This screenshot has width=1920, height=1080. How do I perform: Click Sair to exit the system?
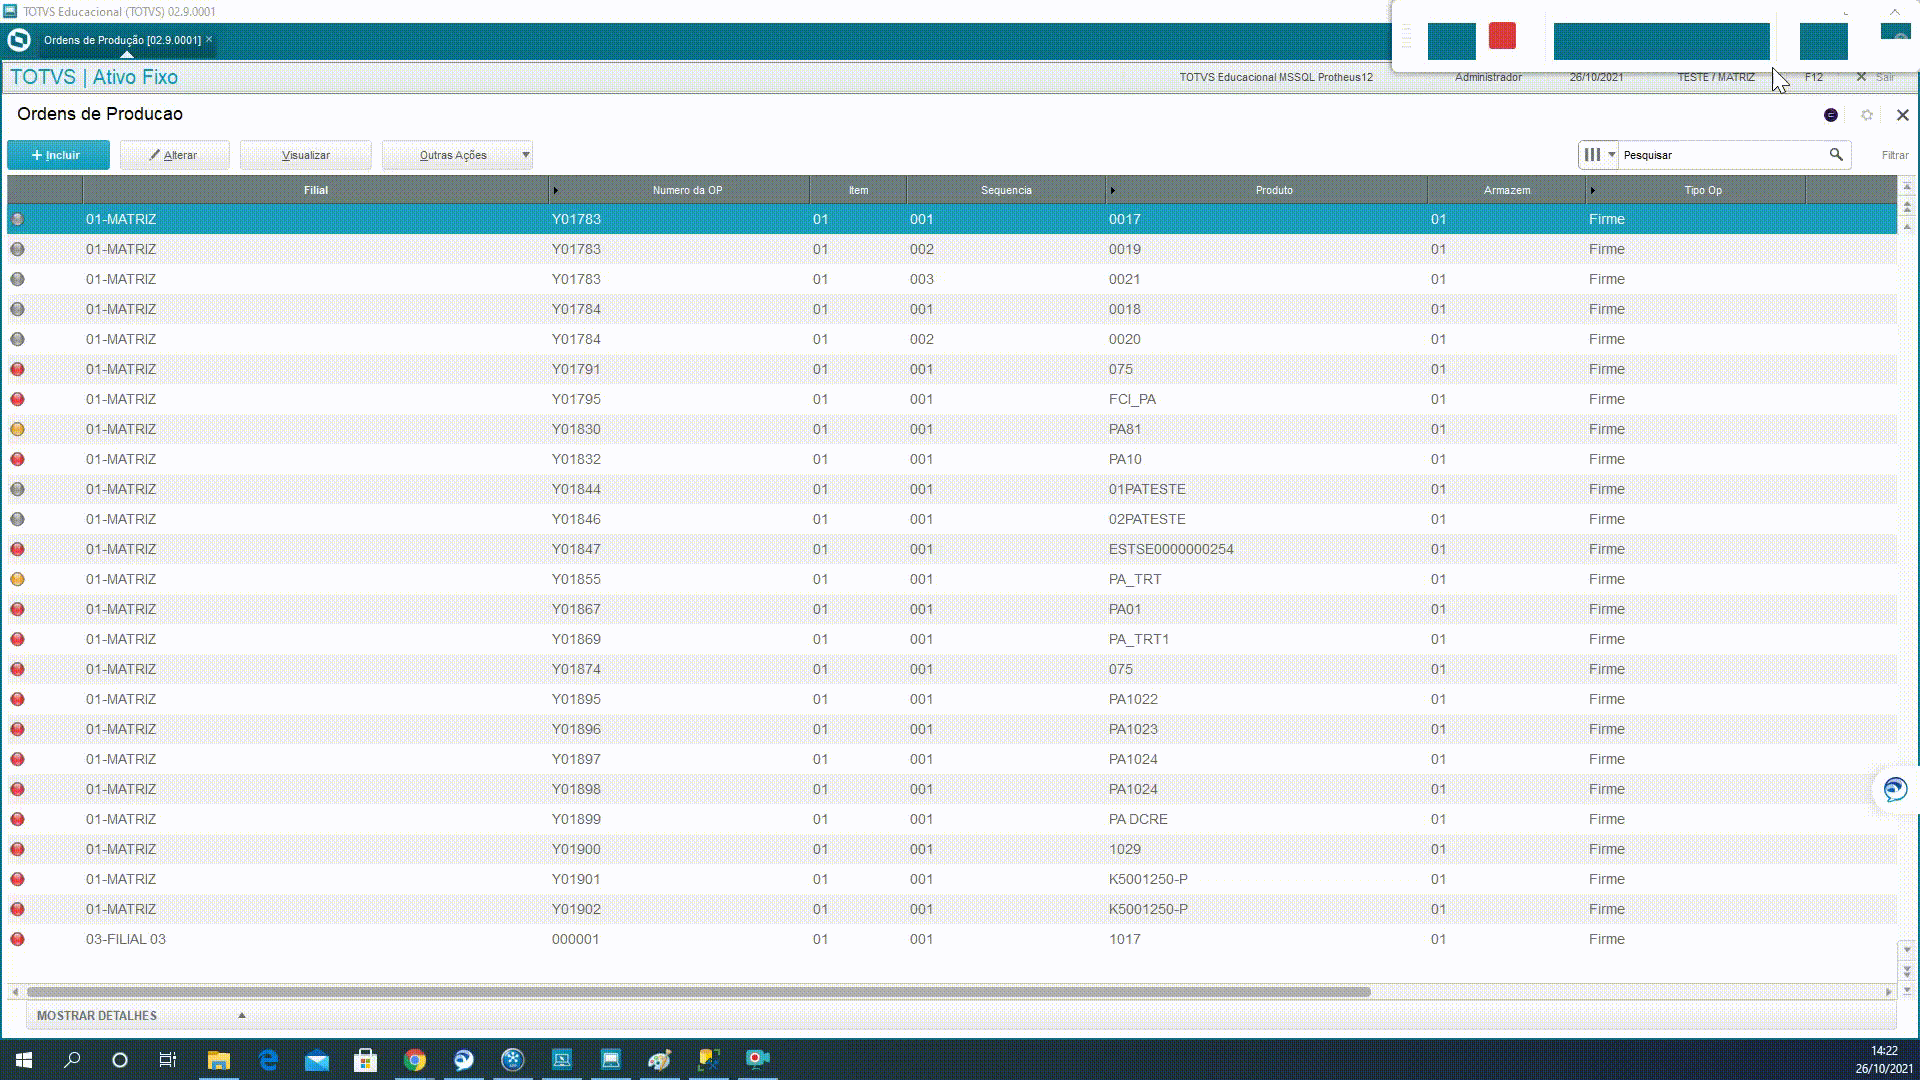(x=1884, y=77)
